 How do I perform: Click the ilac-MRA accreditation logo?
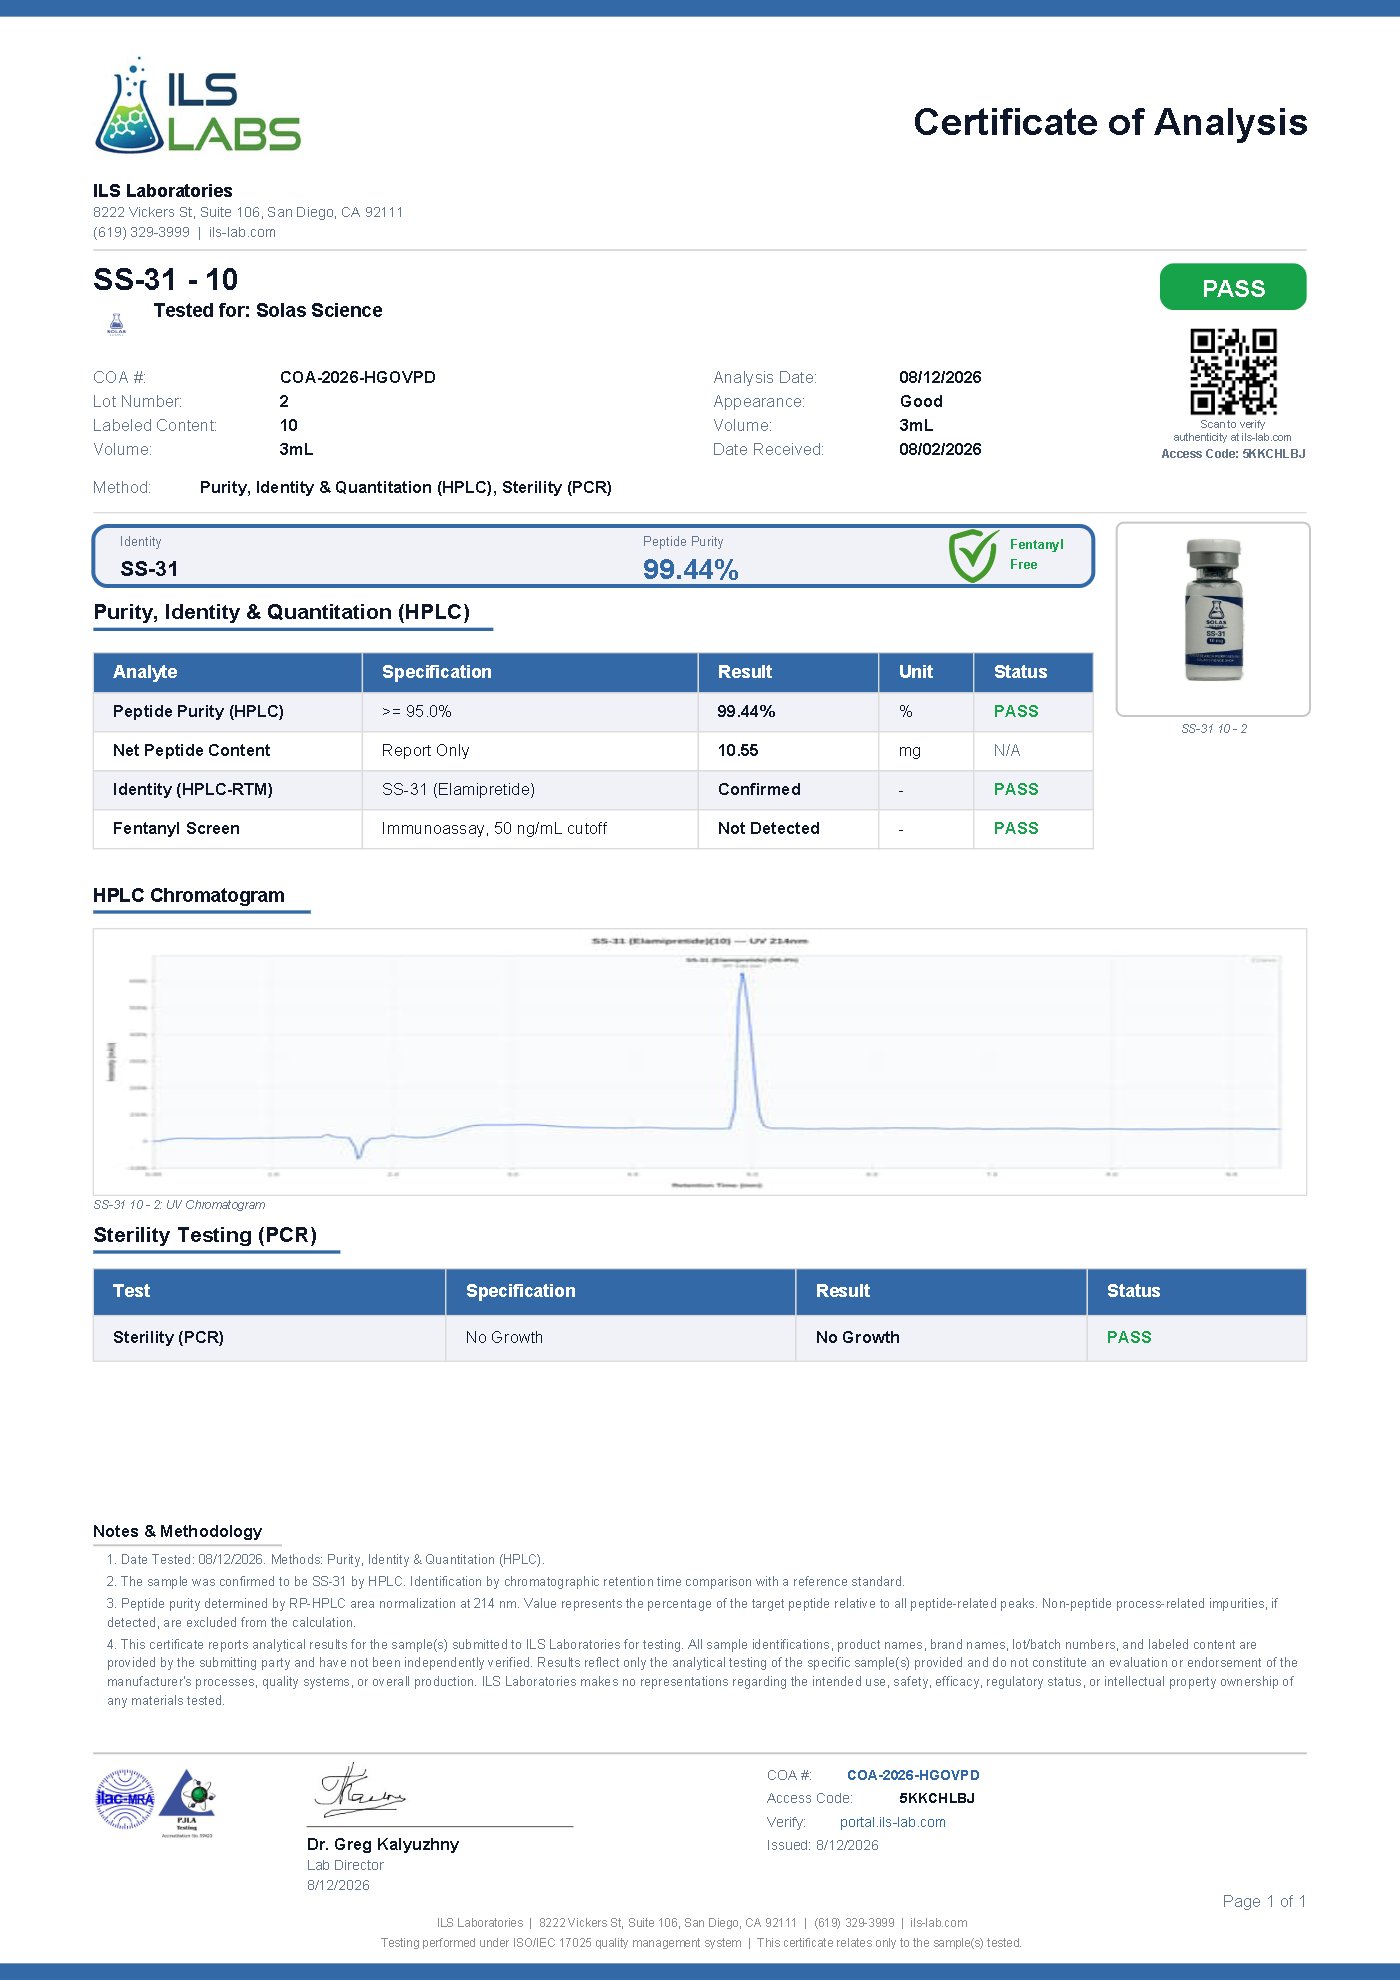point(125,1798)
